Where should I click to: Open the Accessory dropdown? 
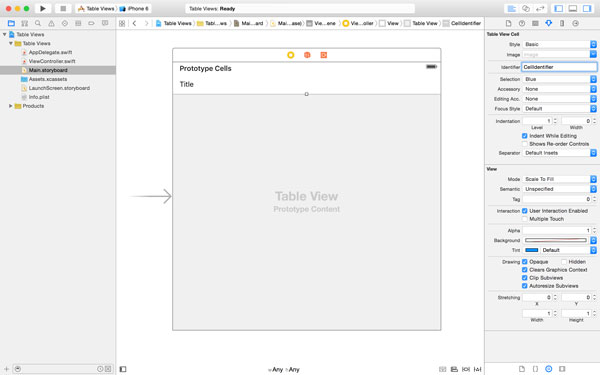click(559, 89)
